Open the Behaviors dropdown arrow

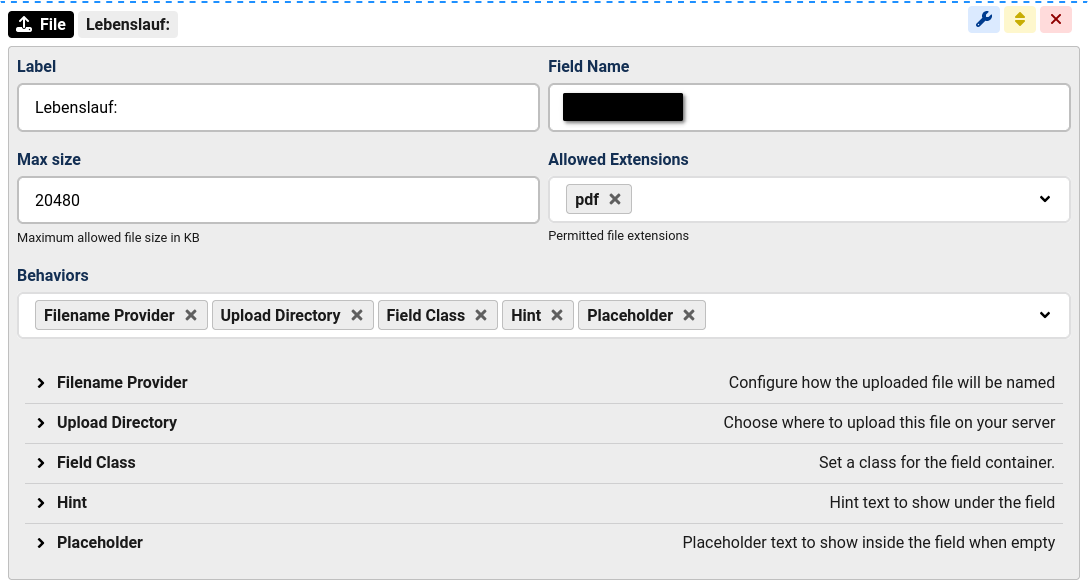tap(1045, 315)
